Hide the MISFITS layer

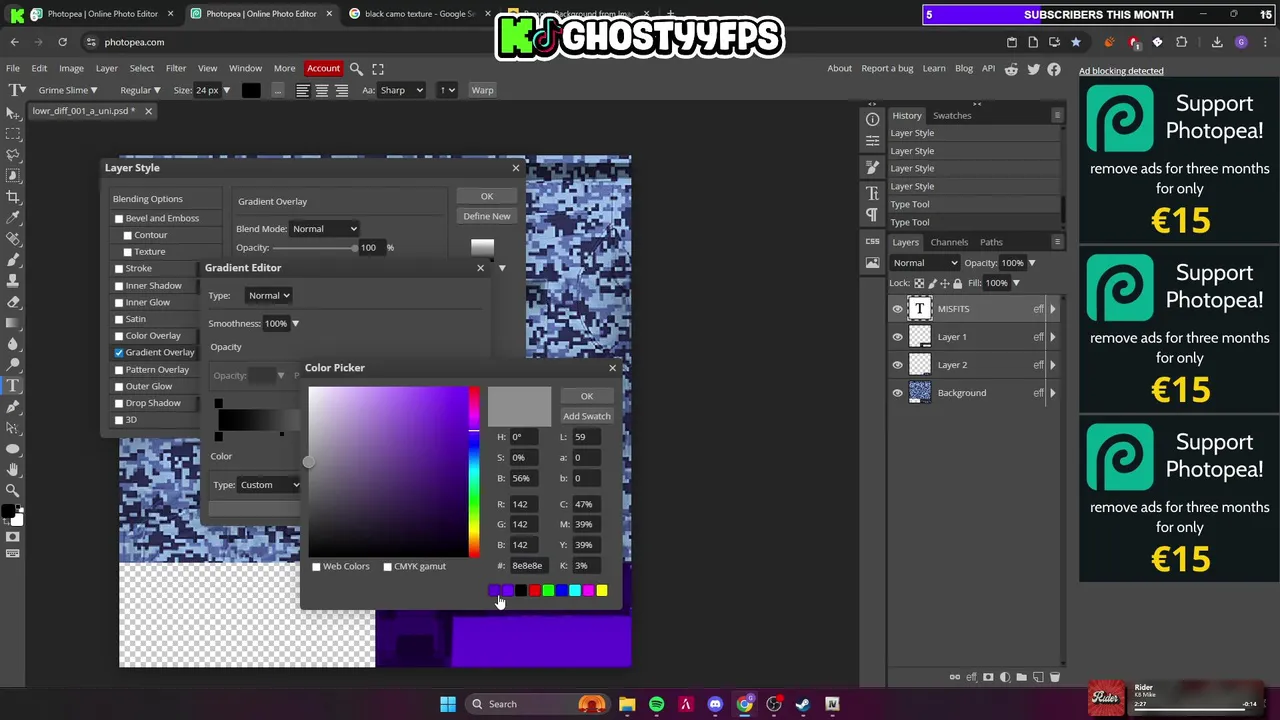point(897,309)
